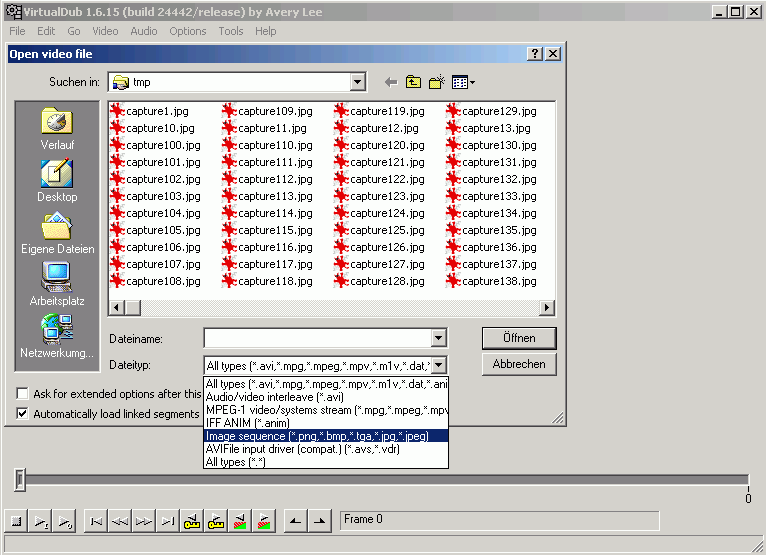Select capture114.jpg in the file list
This screenshot has height=555, width=766.
(267, 213)
